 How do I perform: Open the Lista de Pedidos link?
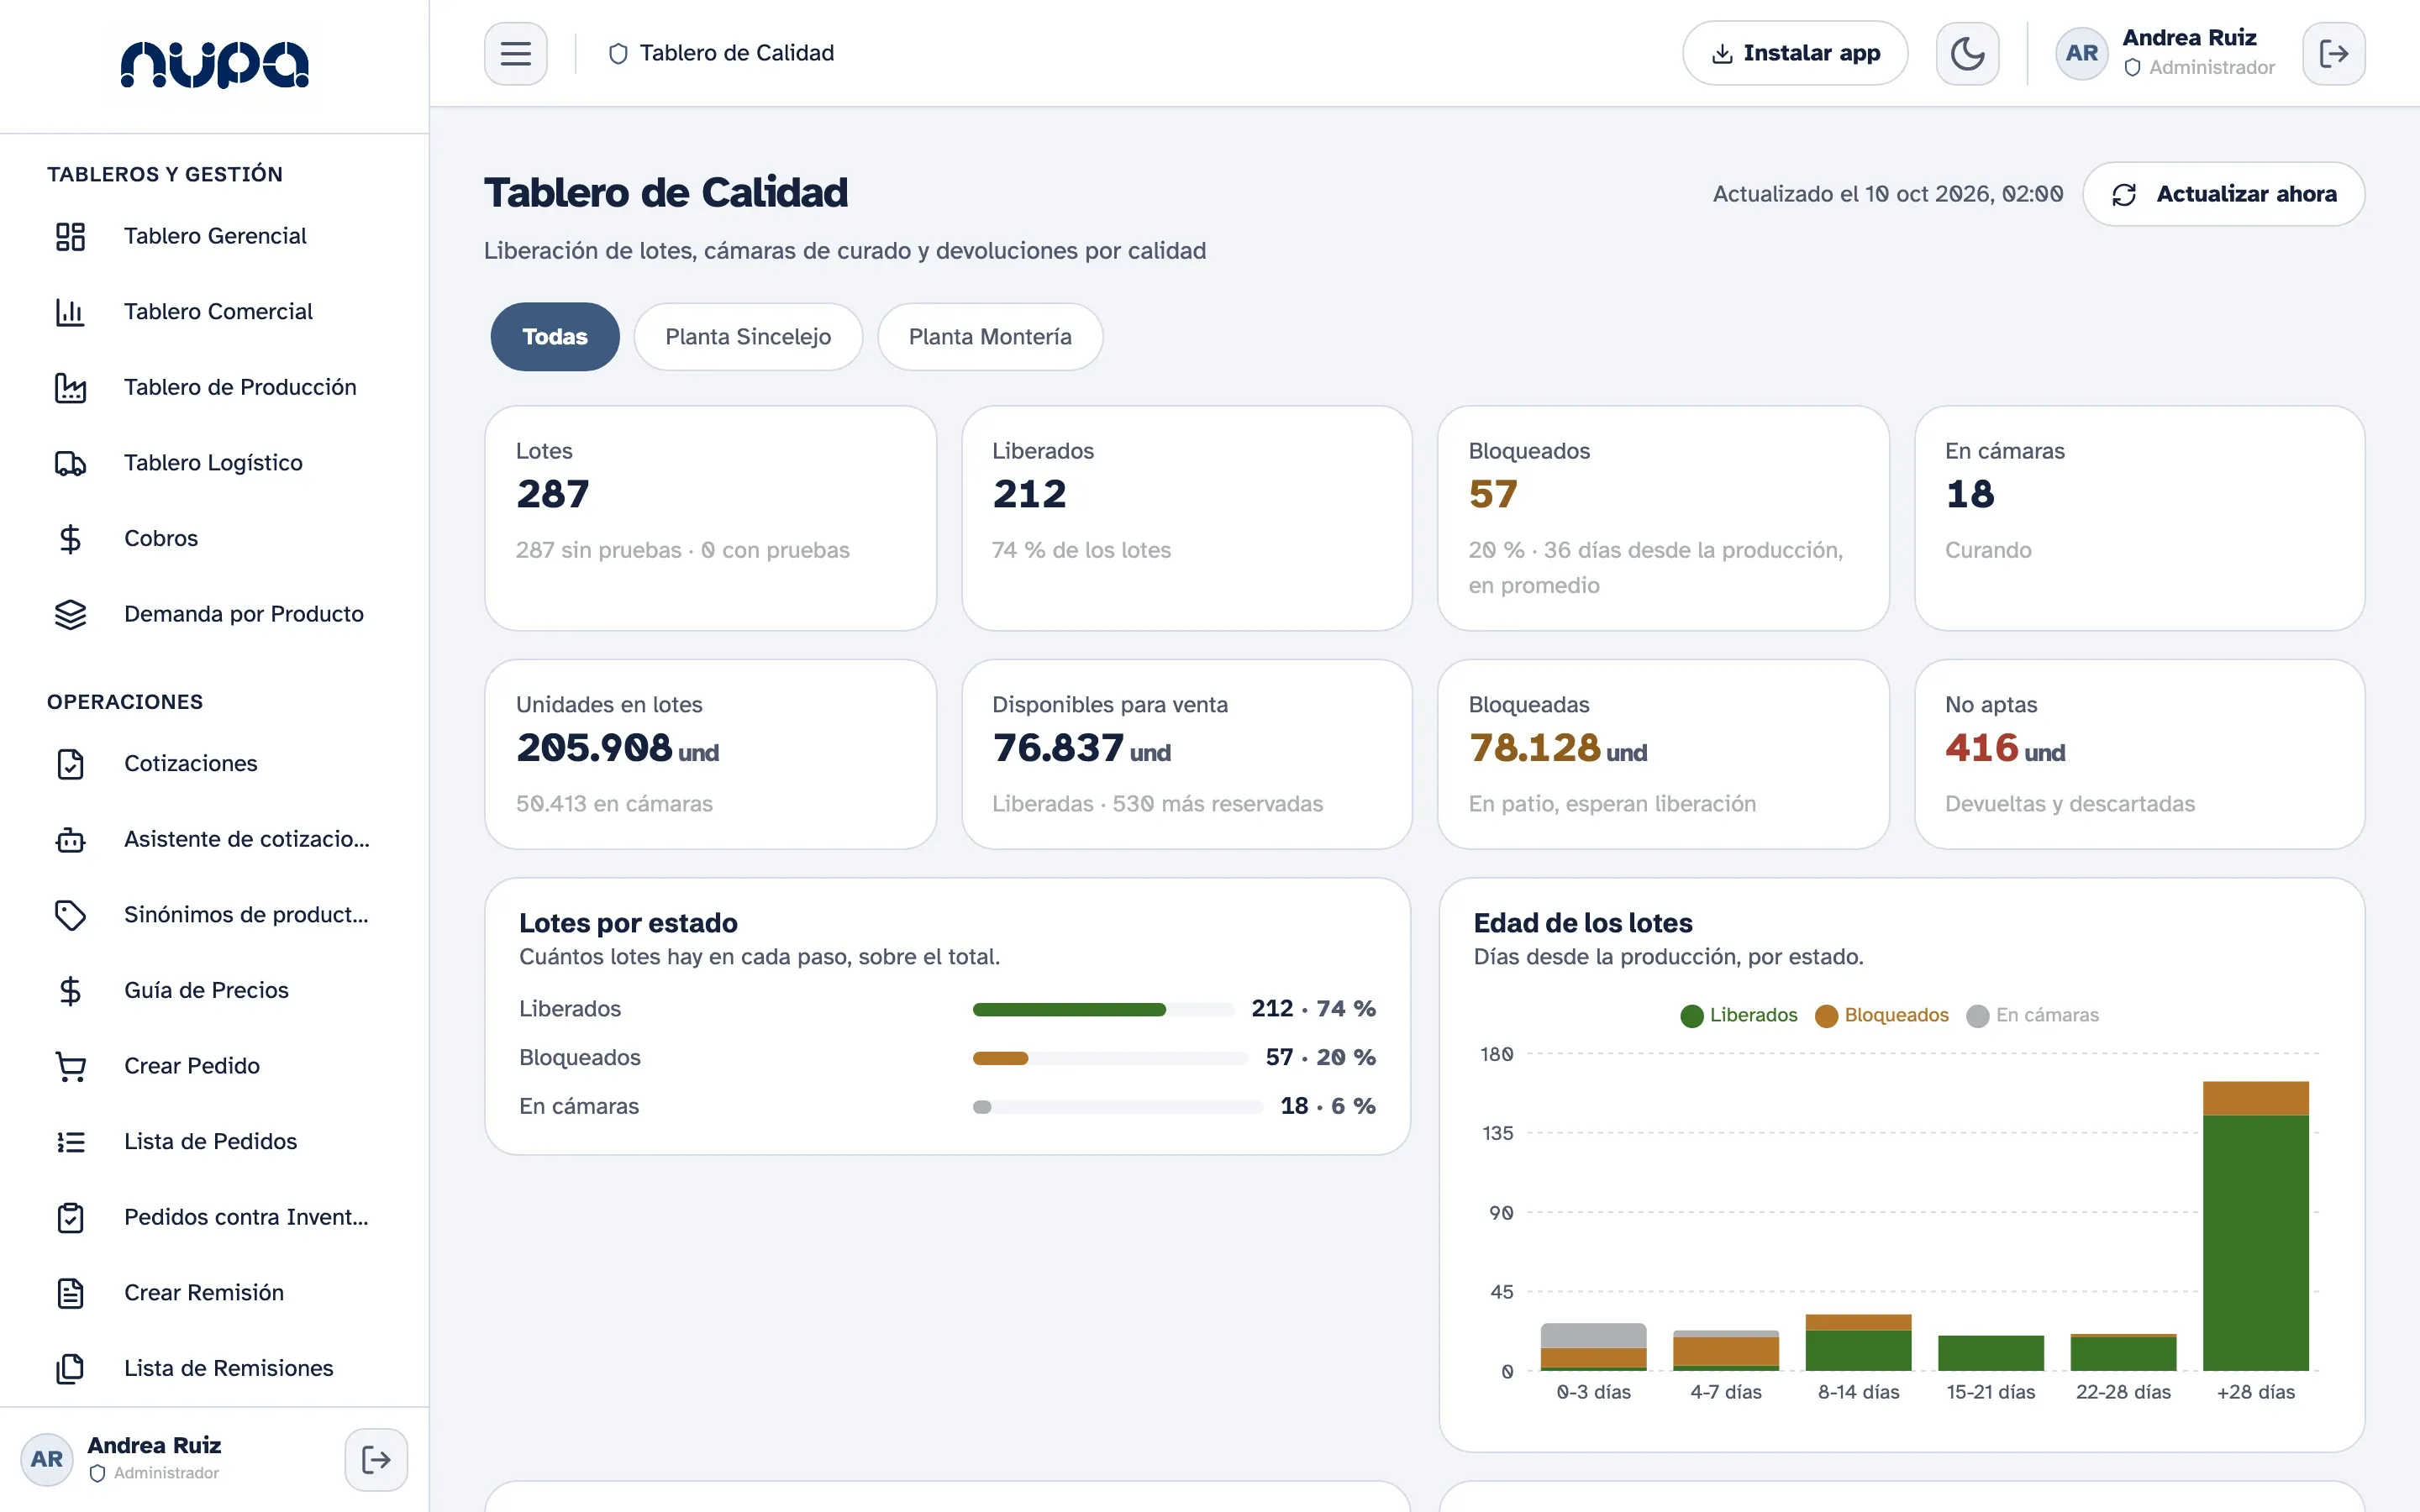(215, 1142)
